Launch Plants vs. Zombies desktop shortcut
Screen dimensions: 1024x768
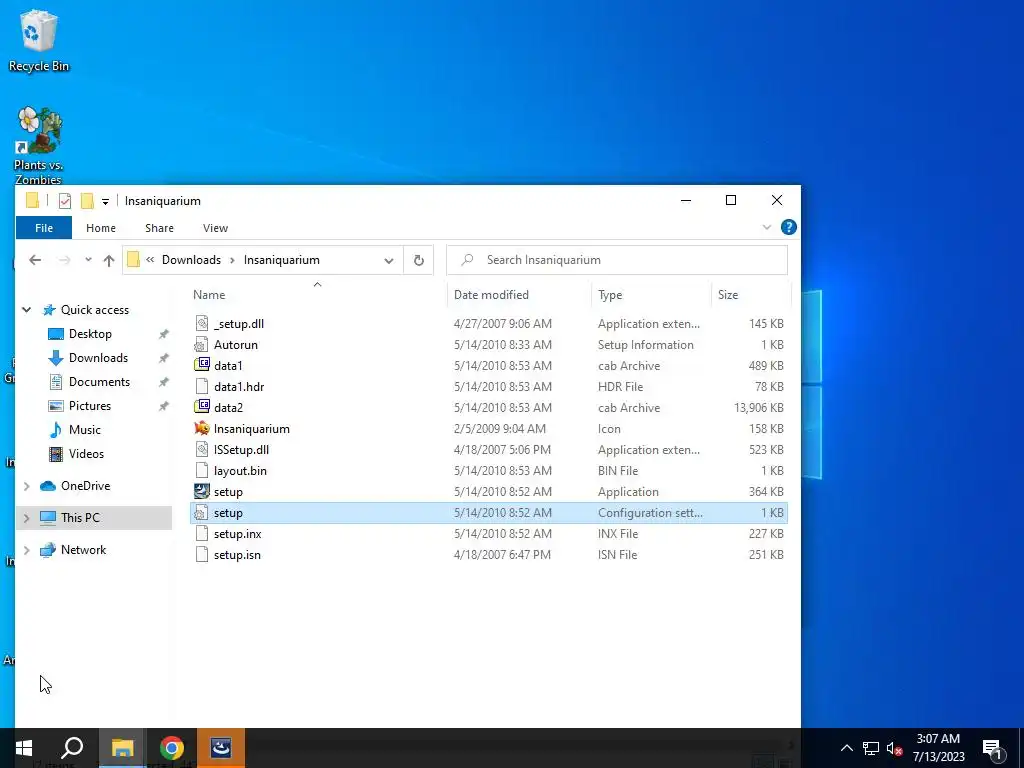[38, 146]
